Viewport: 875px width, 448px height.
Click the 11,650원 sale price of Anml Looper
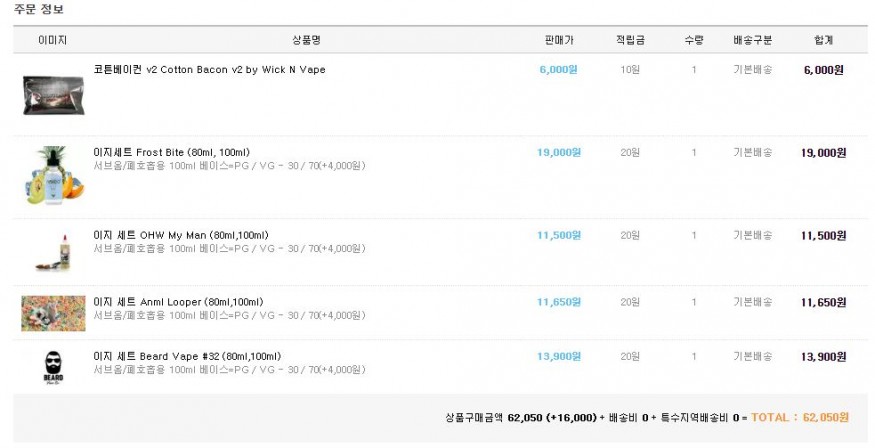coord(558,302)
